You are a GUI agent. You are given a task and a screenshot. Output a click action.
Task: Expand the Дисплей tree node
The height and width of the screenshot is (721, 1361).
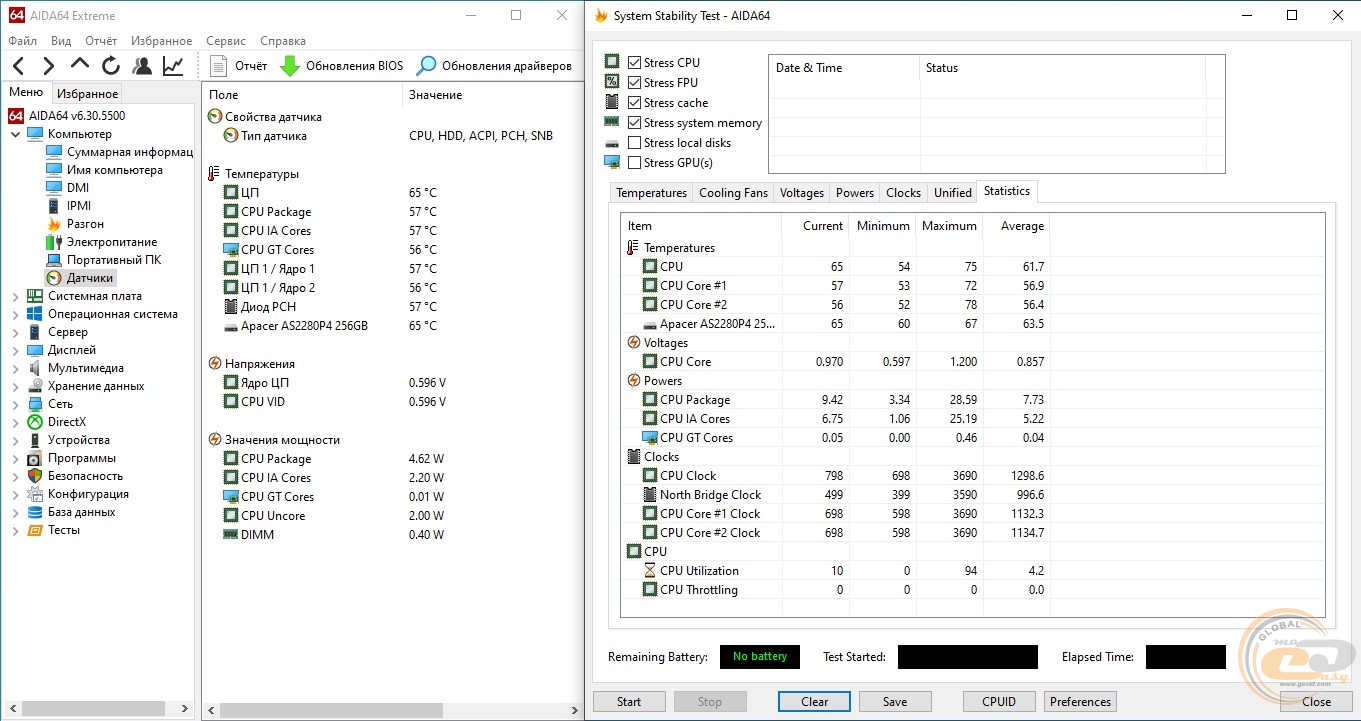[16, 350]
